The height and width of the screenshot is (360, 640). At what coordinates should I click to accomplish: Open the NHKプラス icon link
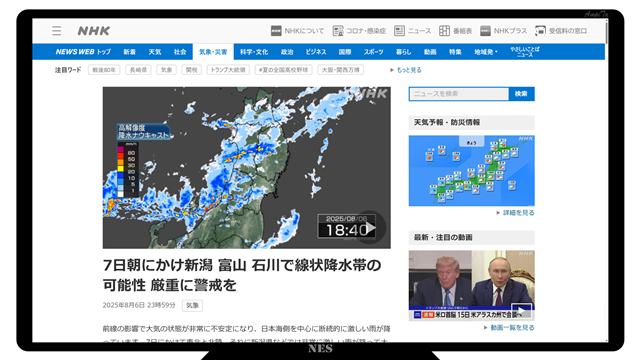(485, 31)
